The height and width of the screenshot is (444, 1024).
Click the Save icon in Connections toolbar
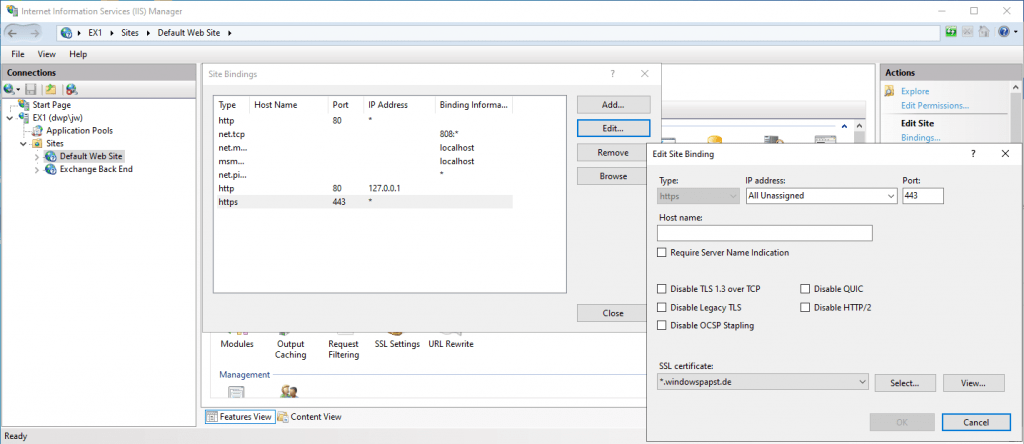point(31,89)
